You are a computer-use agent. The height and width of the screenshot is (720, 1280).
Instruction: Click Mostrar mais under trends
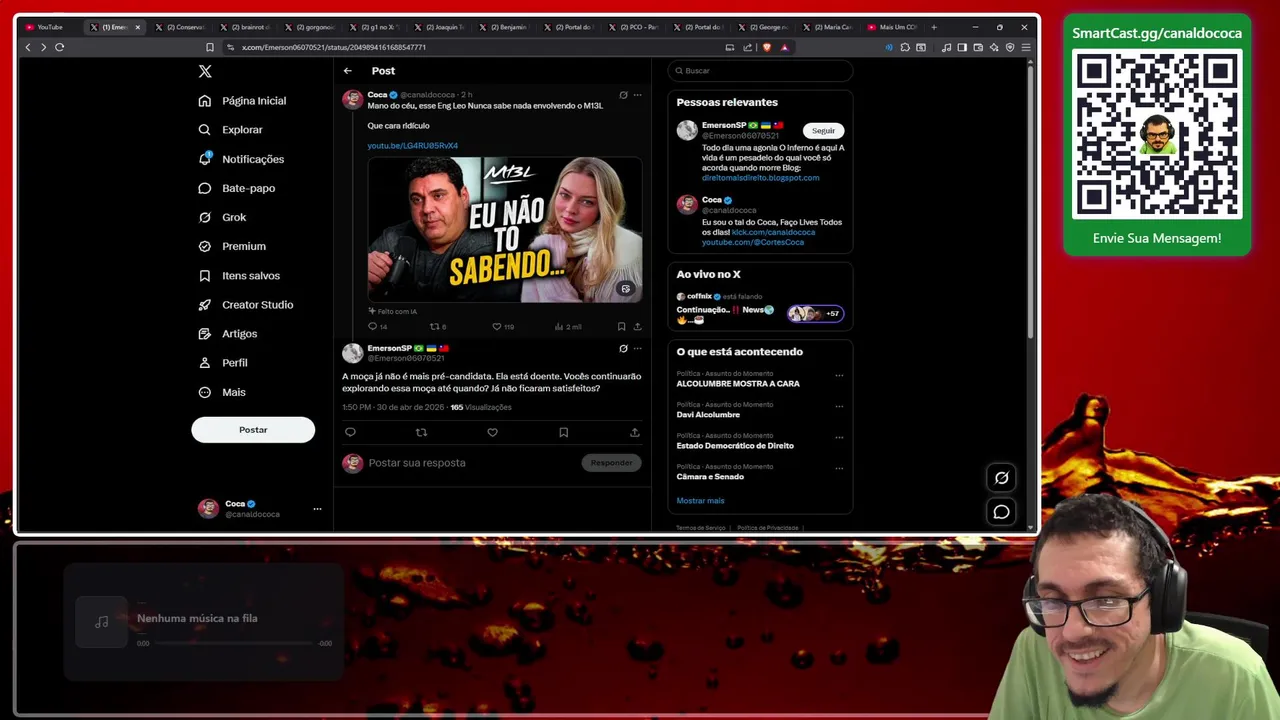click(700, 501)
